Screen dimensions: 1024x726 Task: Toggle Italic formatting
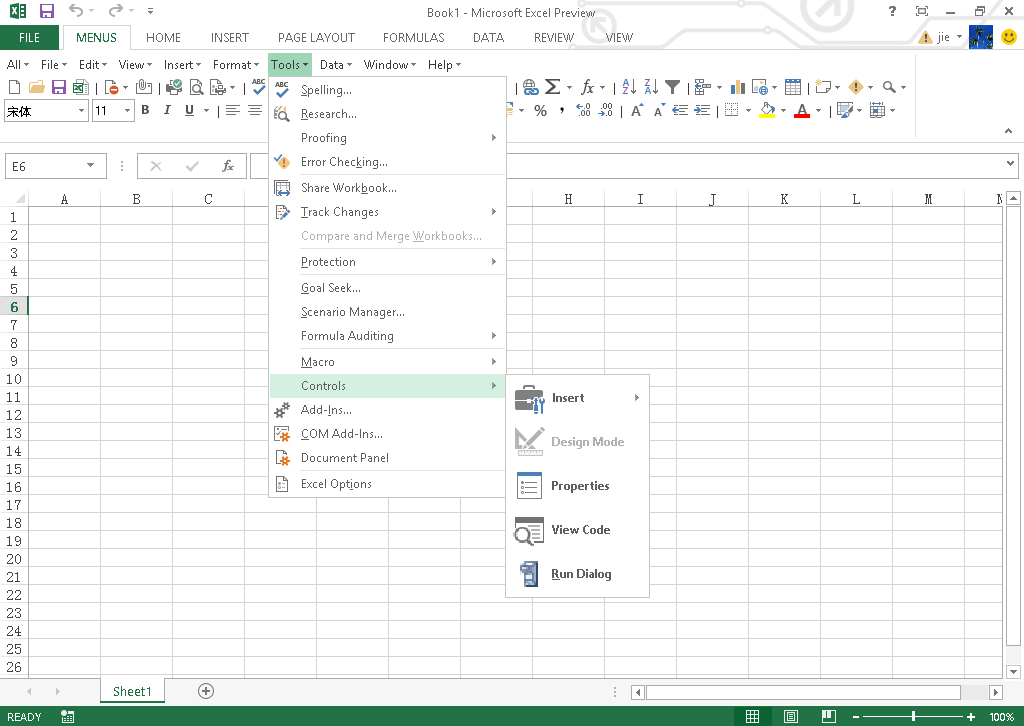click(167, 110)
